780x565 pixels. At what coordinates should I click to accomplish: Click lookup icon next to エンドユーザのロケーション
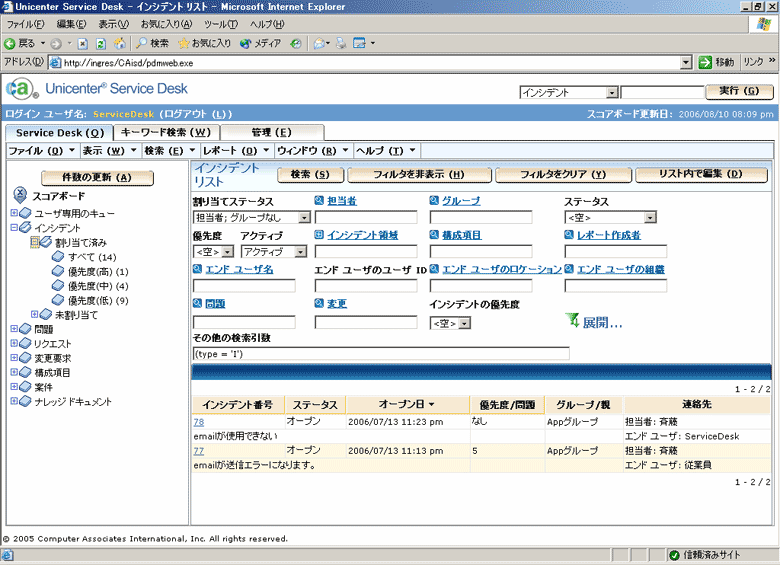click(434, 269)
